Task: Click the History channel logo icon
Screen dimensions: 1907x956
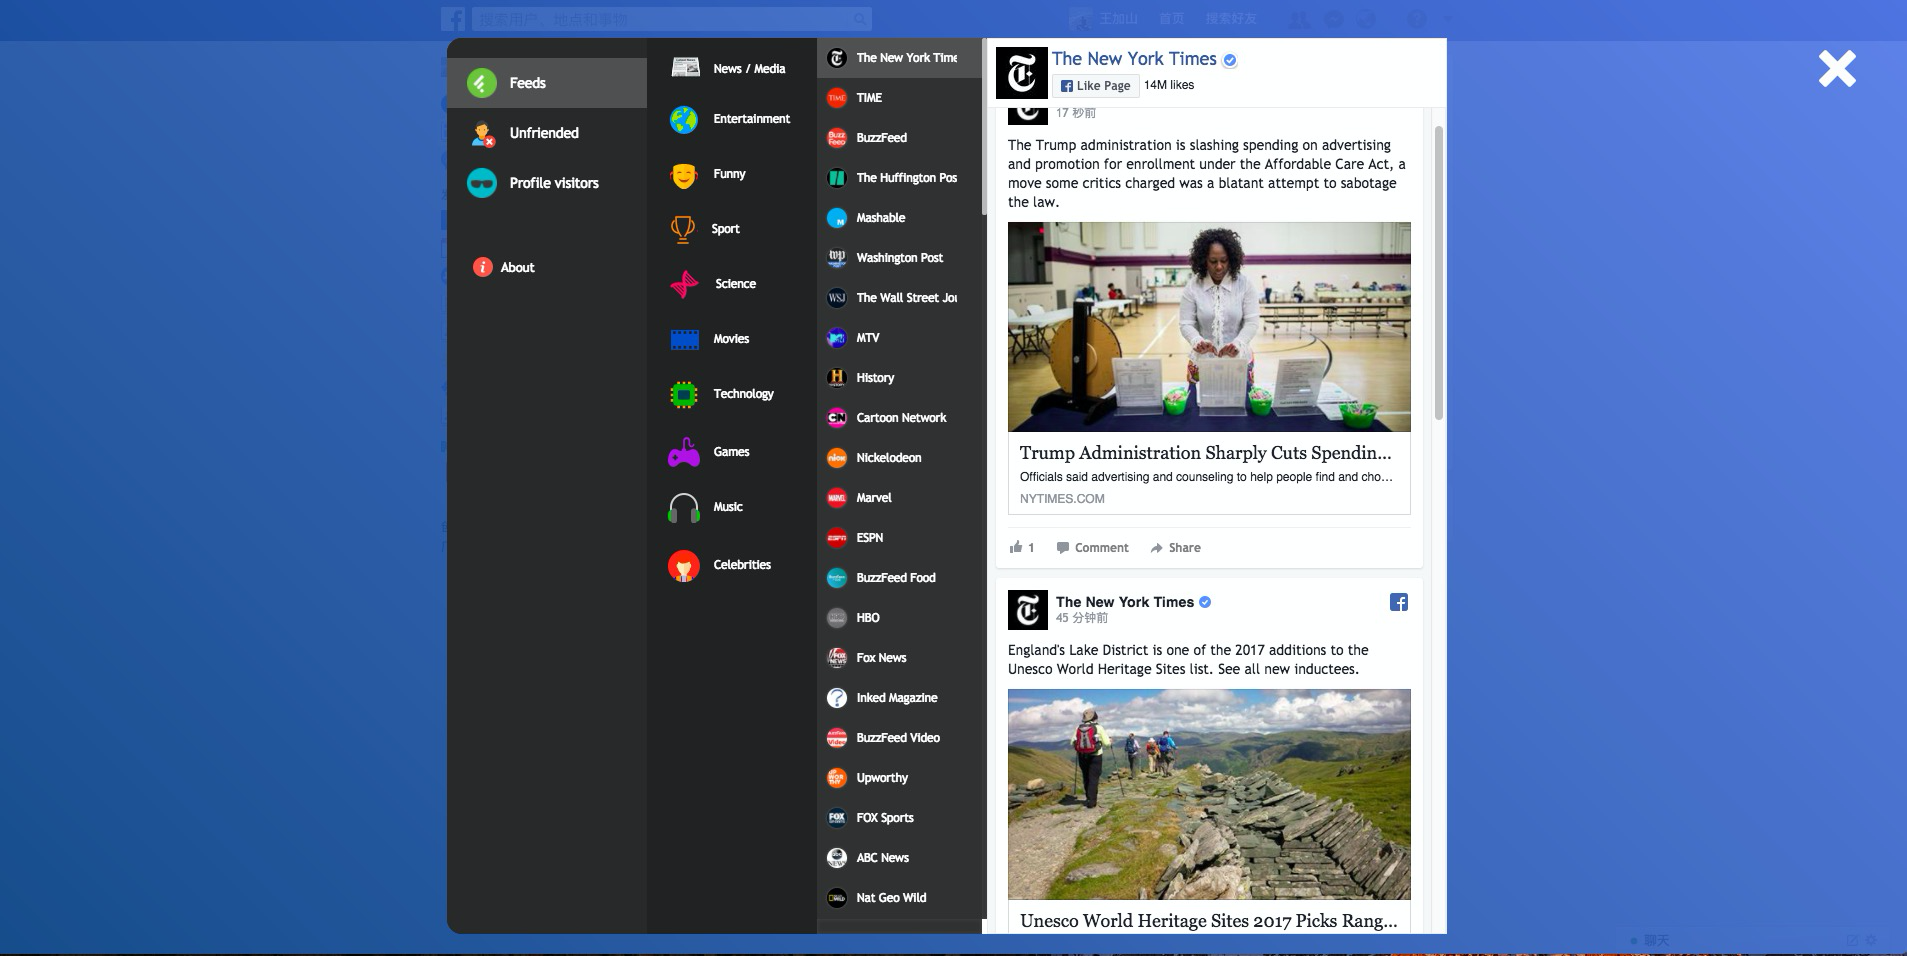Action: click(x=837, y=378)
